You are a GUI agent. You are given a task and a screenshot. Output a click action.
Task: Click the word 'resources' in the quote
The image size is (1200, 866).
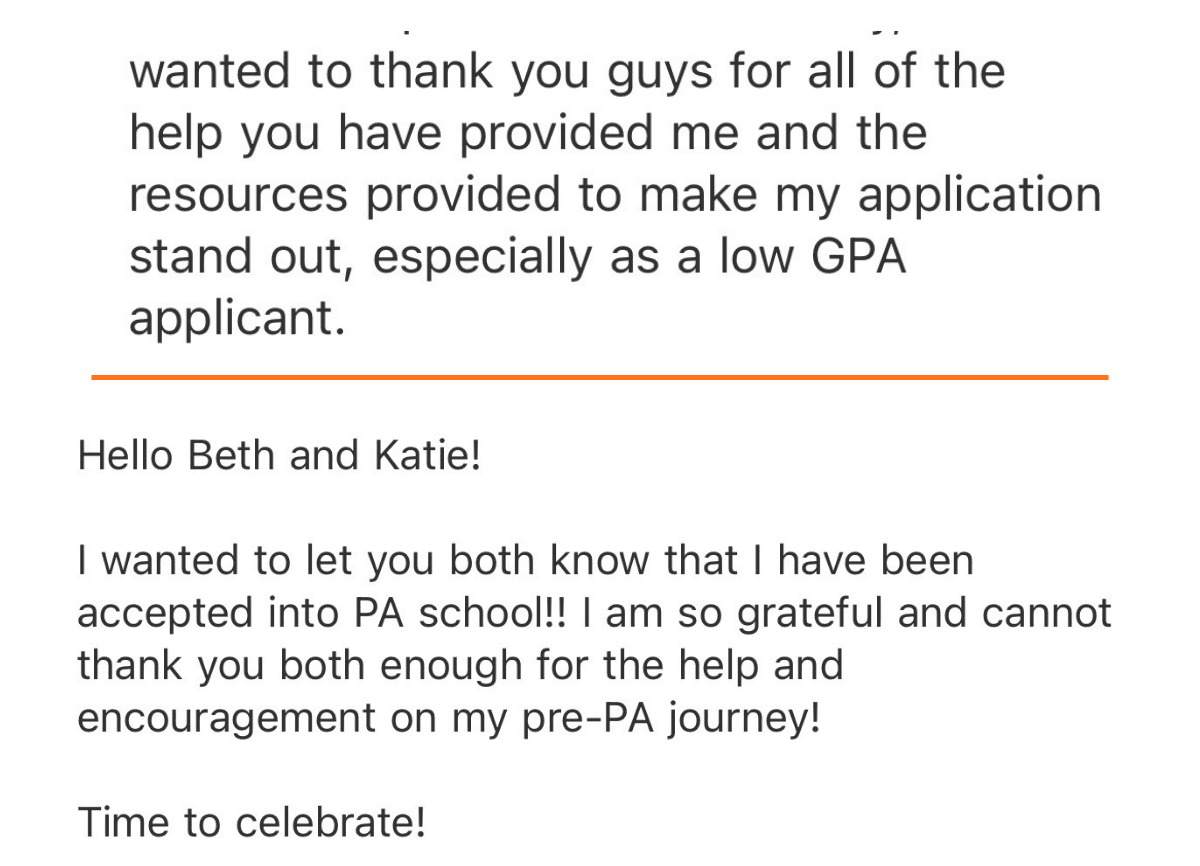[x=239, y=196]
